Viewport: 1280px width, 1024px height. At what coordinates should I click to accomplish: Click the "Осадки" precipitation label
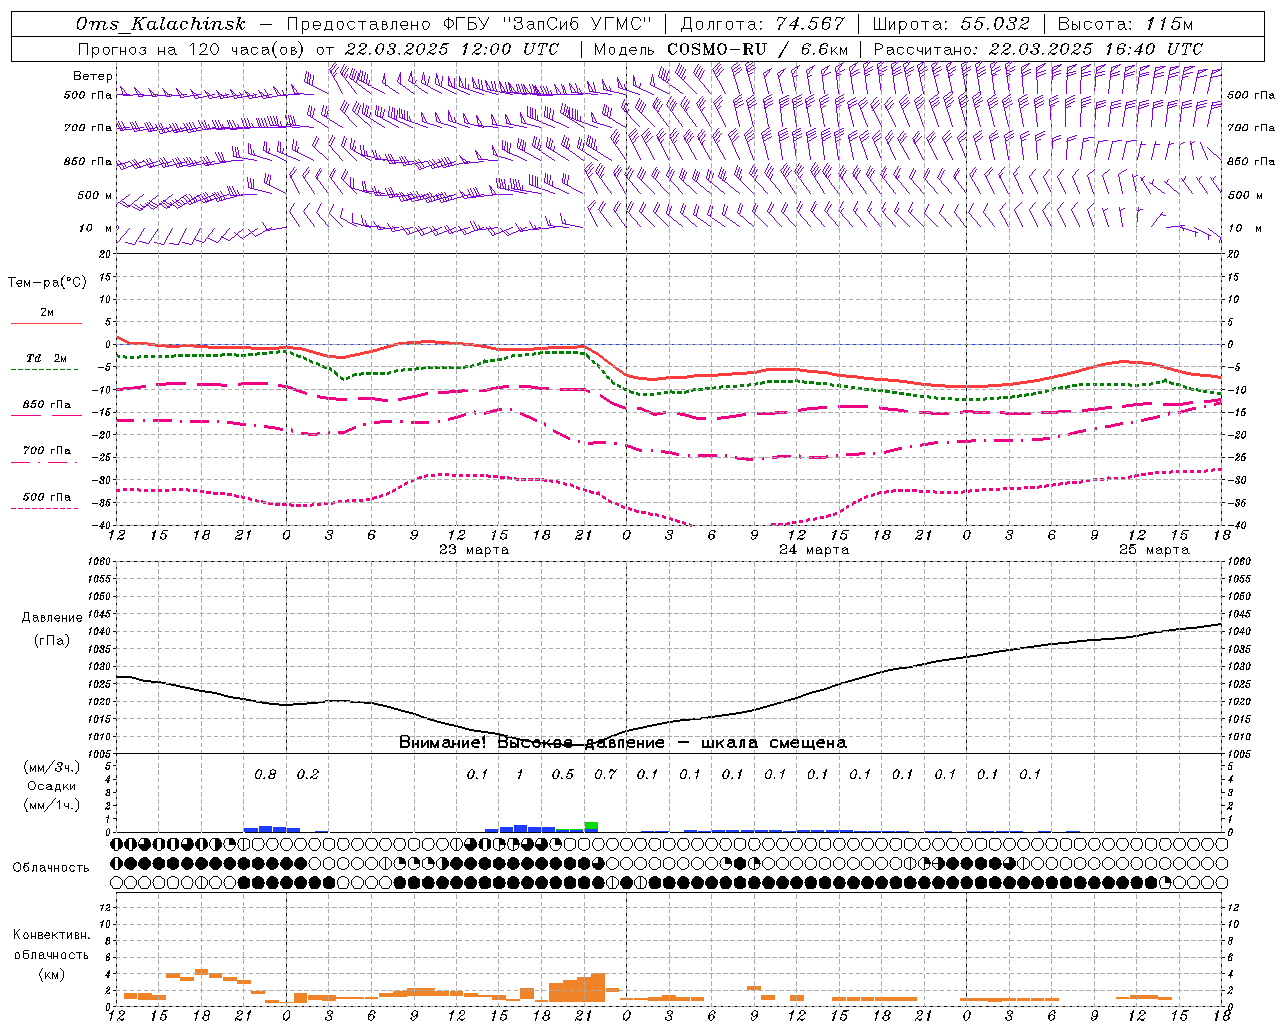tap(52, 786)
